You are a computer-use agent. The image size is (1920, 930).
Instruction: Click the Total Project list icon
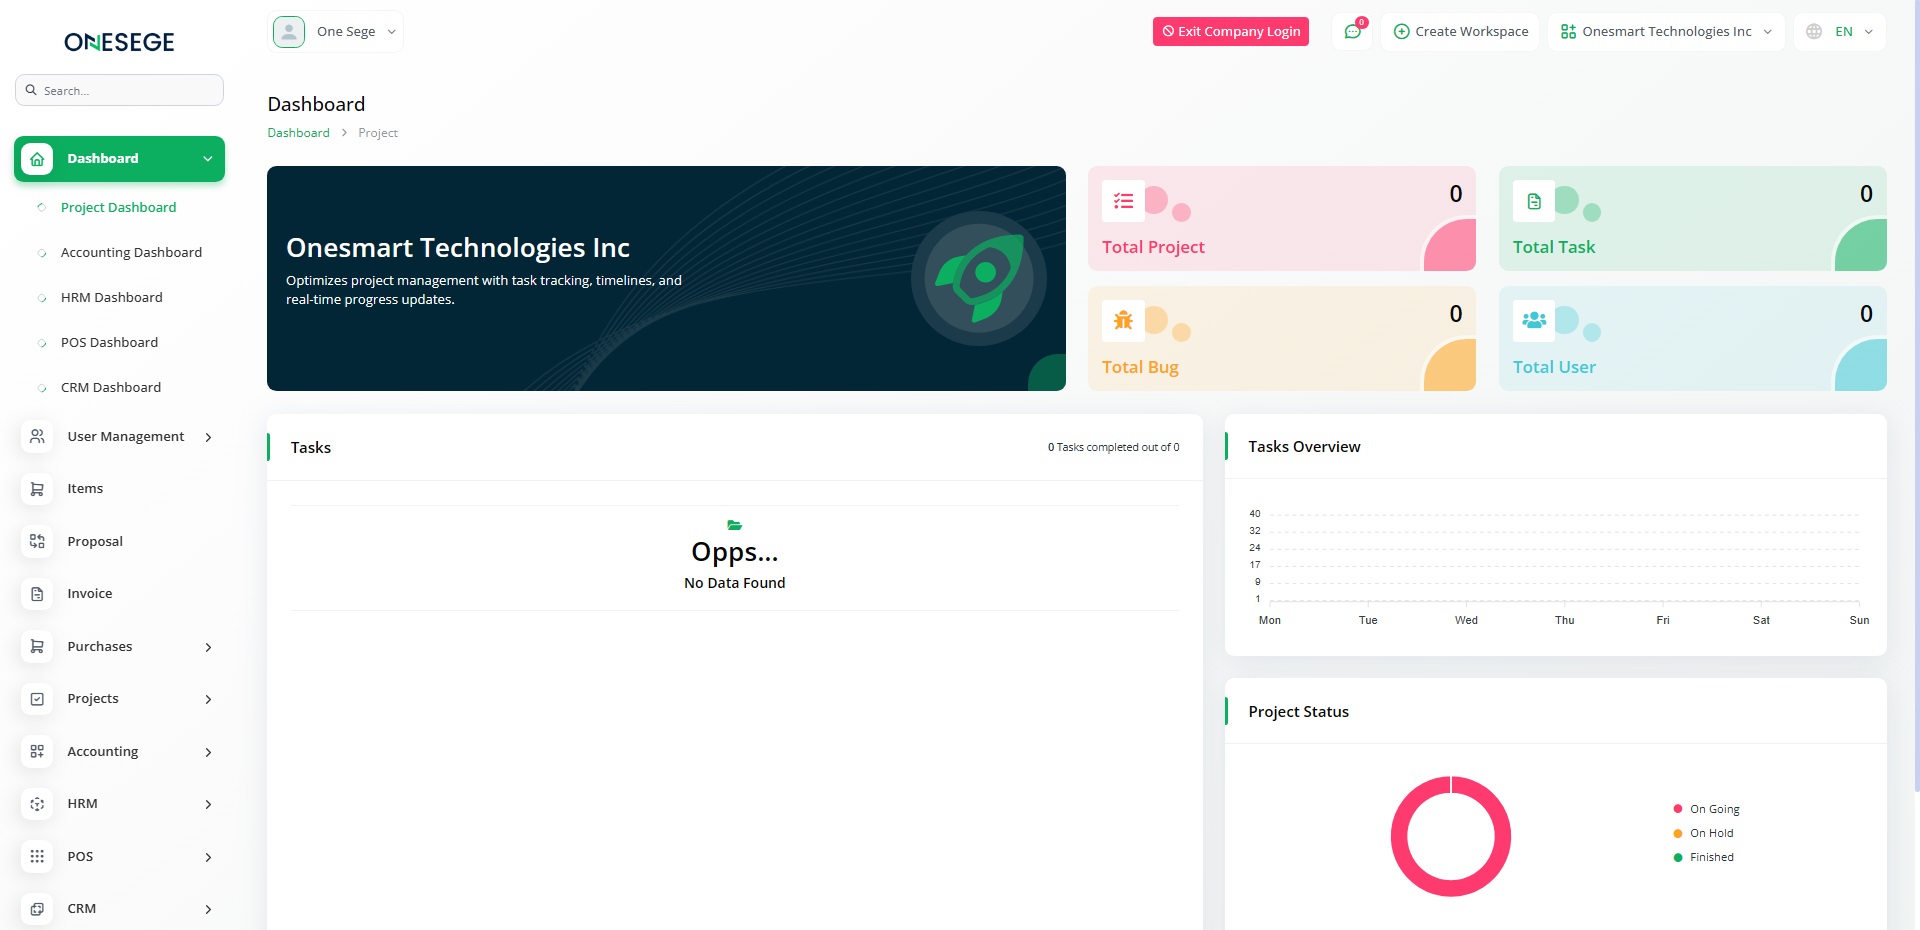(x=1123, y=201)
